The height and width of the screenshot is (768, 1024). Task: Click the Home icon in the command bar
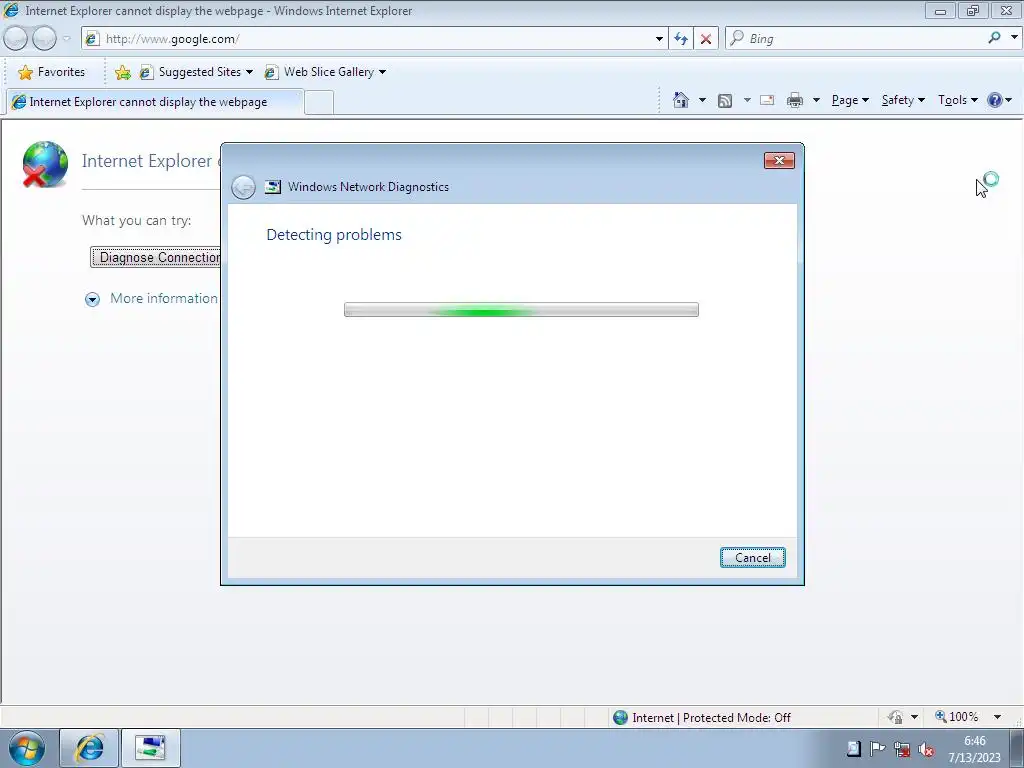(681, 100)
